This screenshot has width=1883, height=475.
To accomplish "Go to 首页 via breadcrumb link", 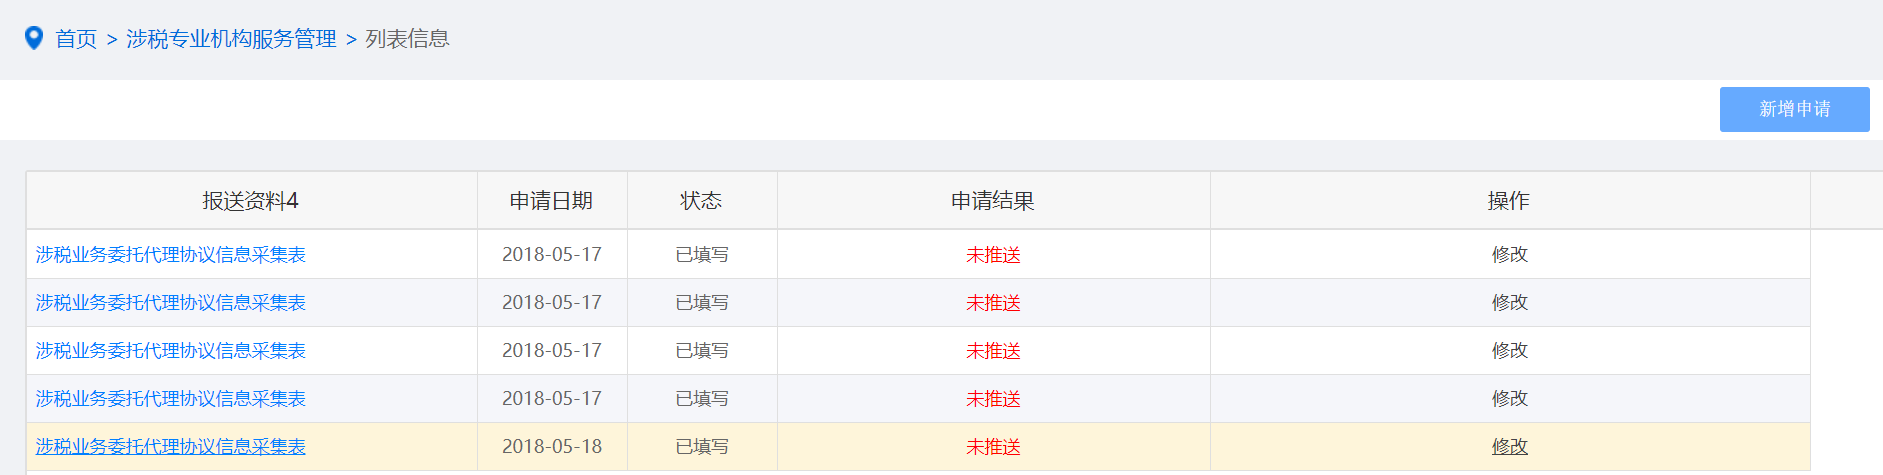I will (x=76, y=39).
